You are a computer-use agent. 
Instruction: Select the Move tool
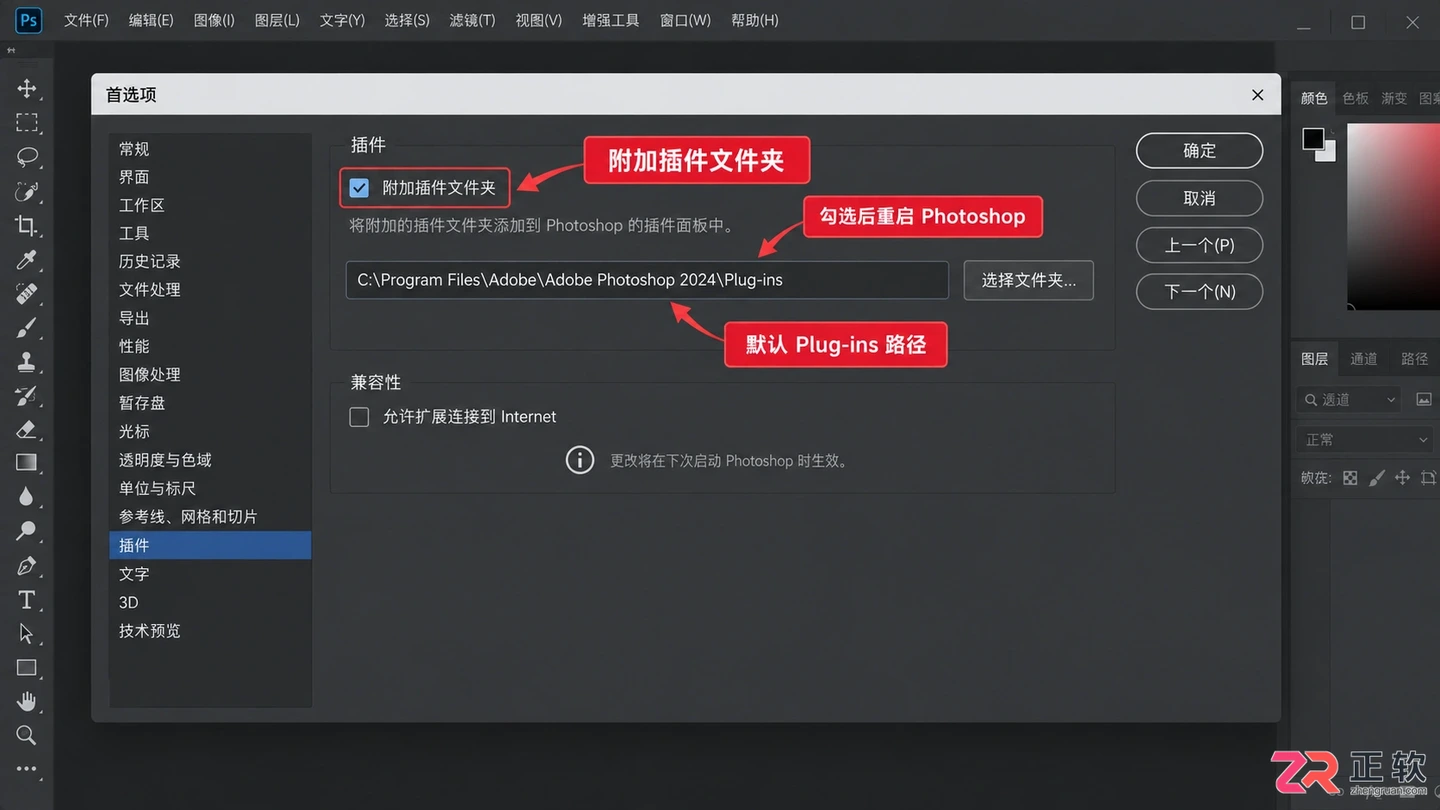(x=27, y=88)
